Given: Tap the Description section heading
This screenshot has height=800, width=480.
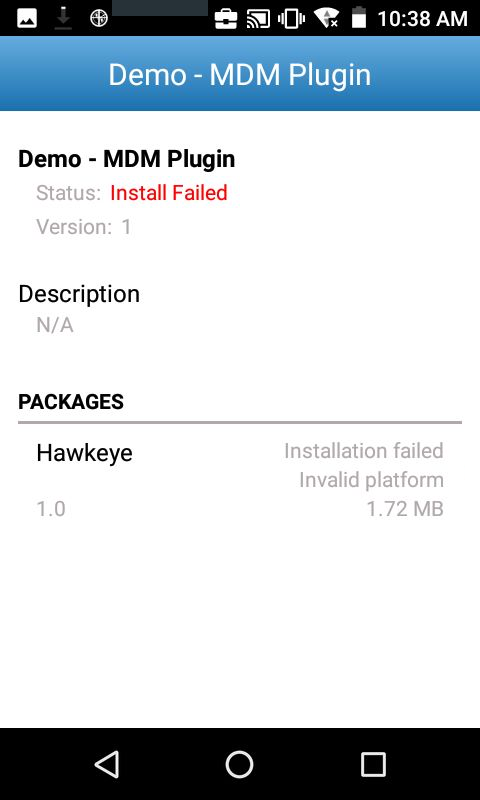Looking at the screenshot, I should click(x=79, y=294).
